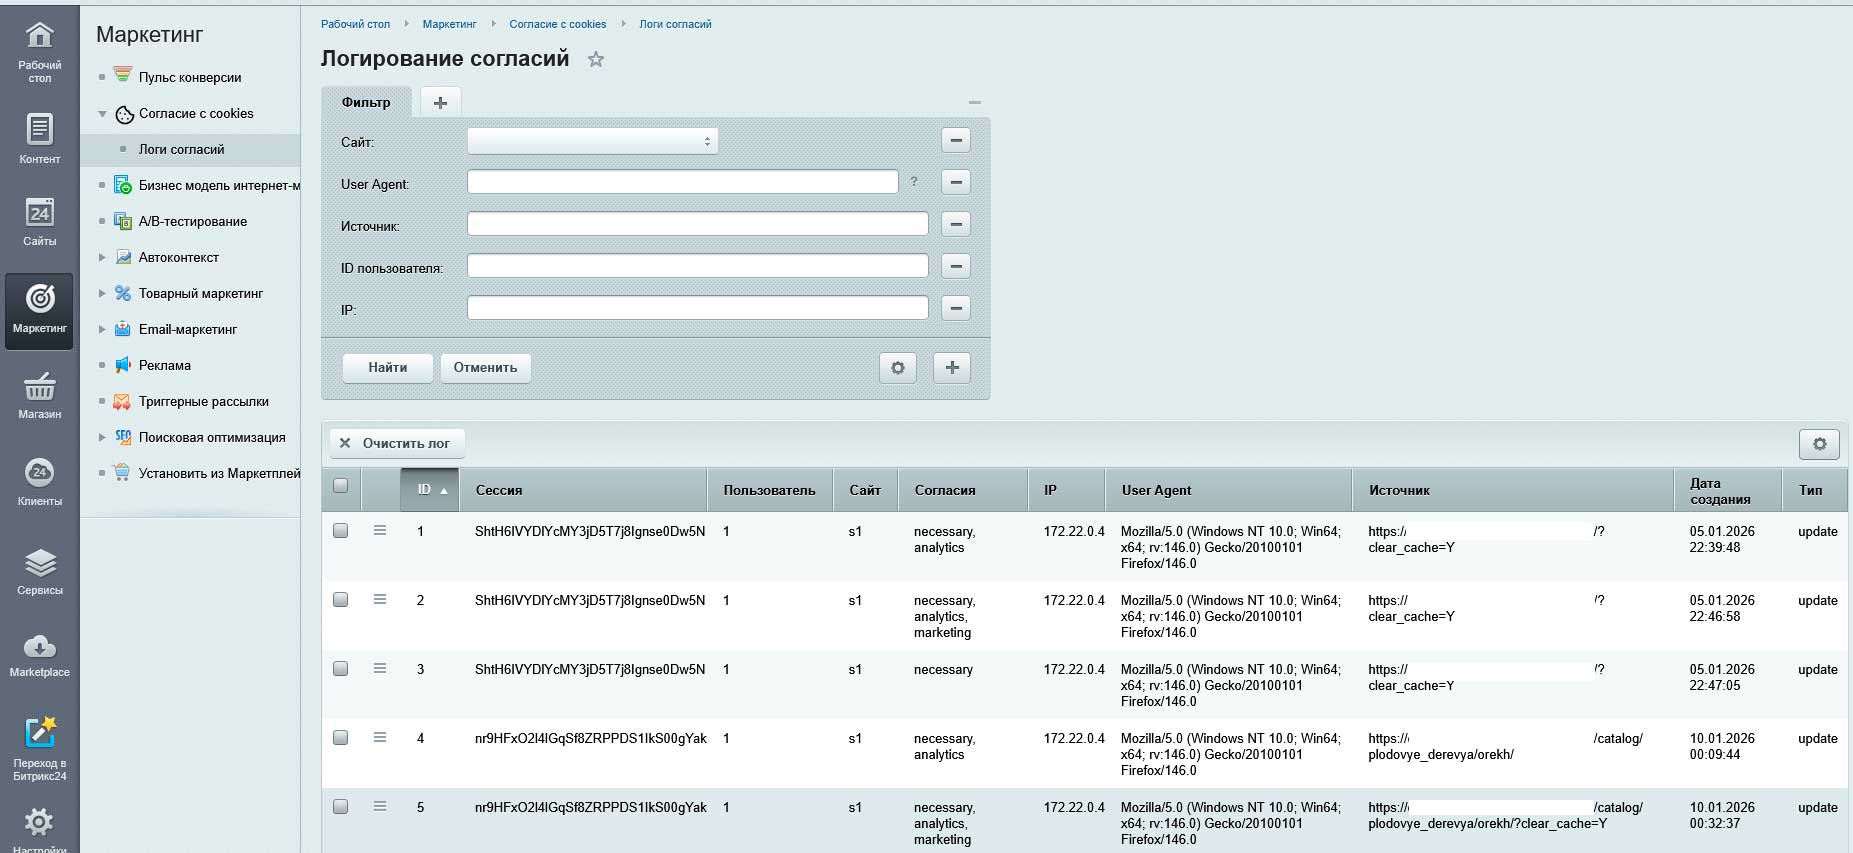
Task: Open filter settings gear icon
Action: click(x=897, y=368)
